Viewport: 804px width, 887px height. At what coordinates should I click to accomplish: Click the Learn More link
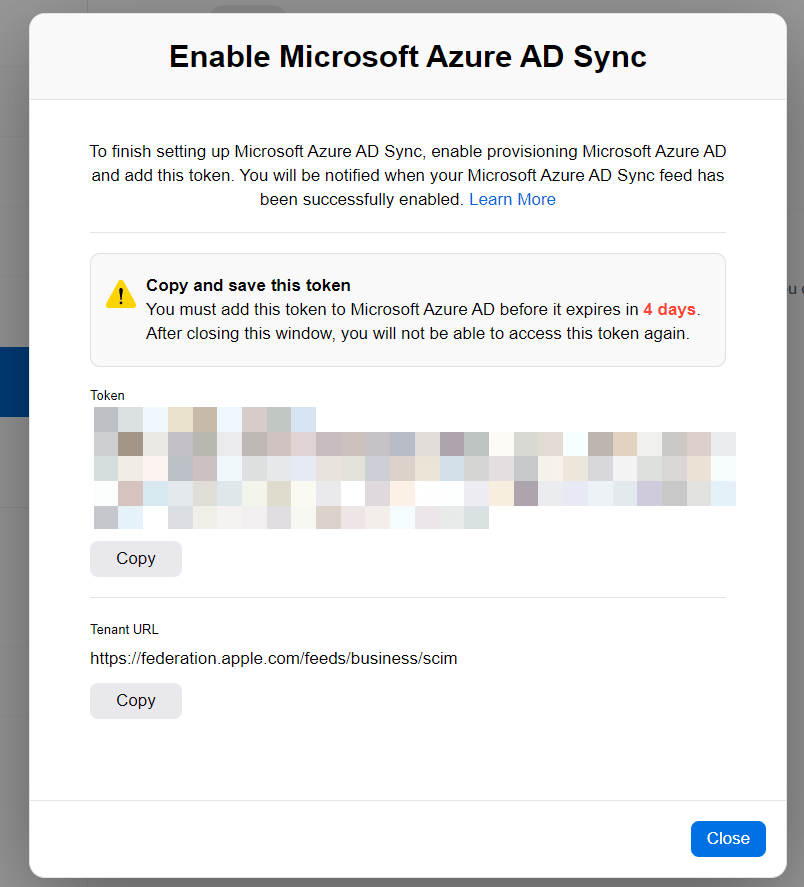click(512, 199)
